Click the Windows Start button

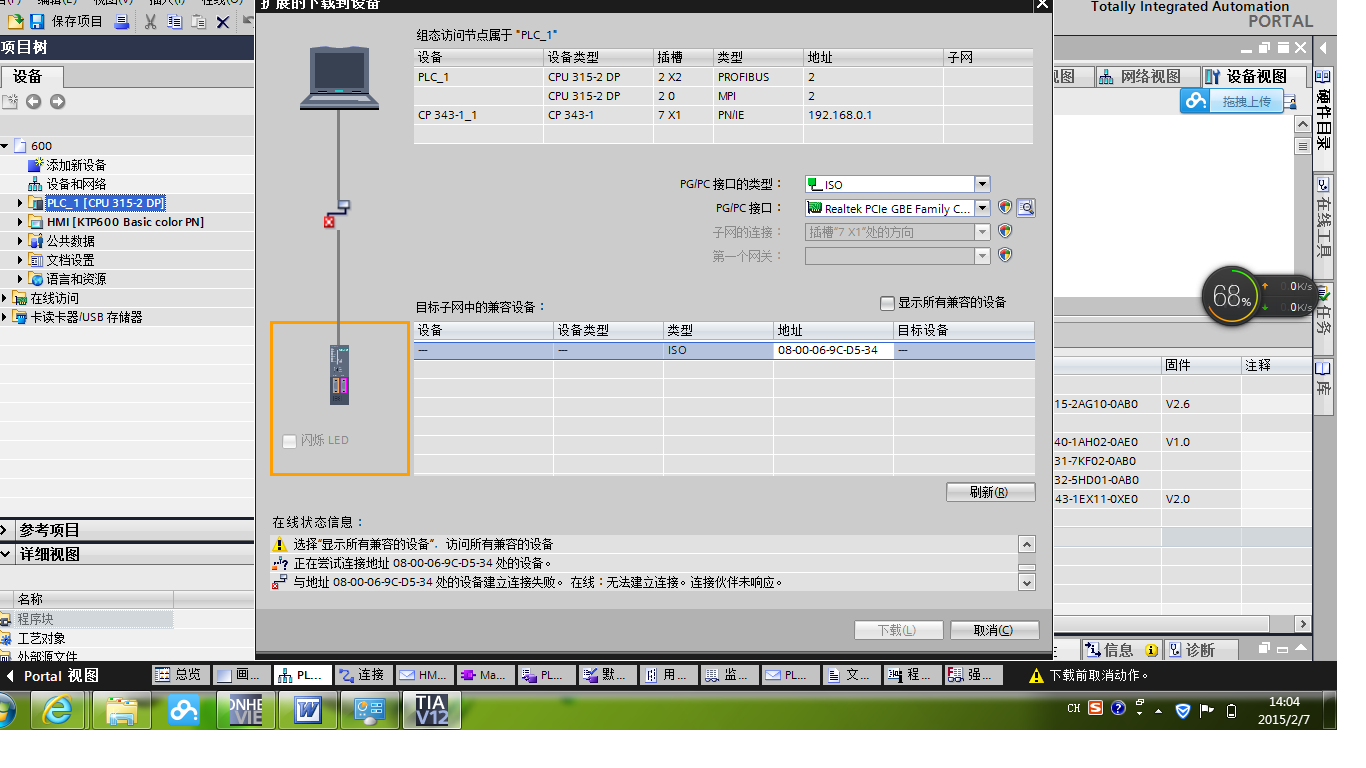(x=5, y=711)
